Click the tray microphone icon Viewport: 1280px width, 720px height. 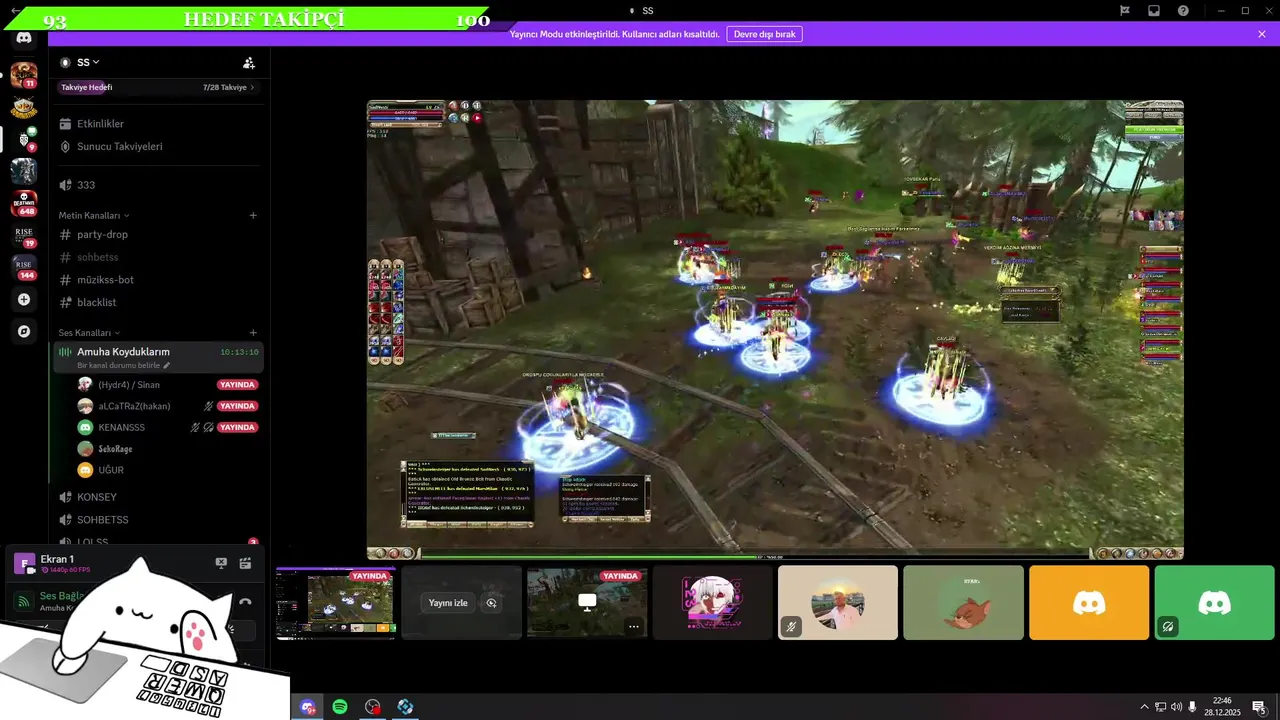pyautogui.click(x=1192, y=707)
